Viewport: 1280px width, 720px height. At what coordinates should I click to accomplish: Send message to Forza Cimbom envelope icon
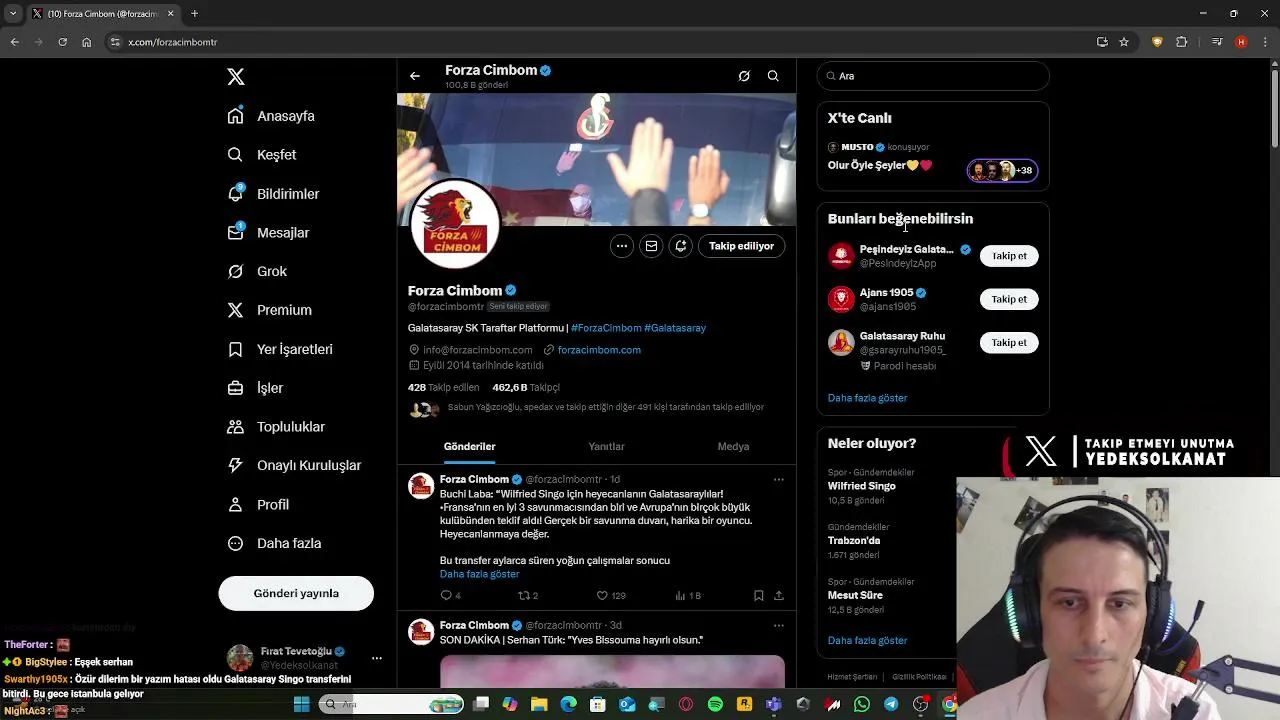pyautogui.click(x=651, y=246)
